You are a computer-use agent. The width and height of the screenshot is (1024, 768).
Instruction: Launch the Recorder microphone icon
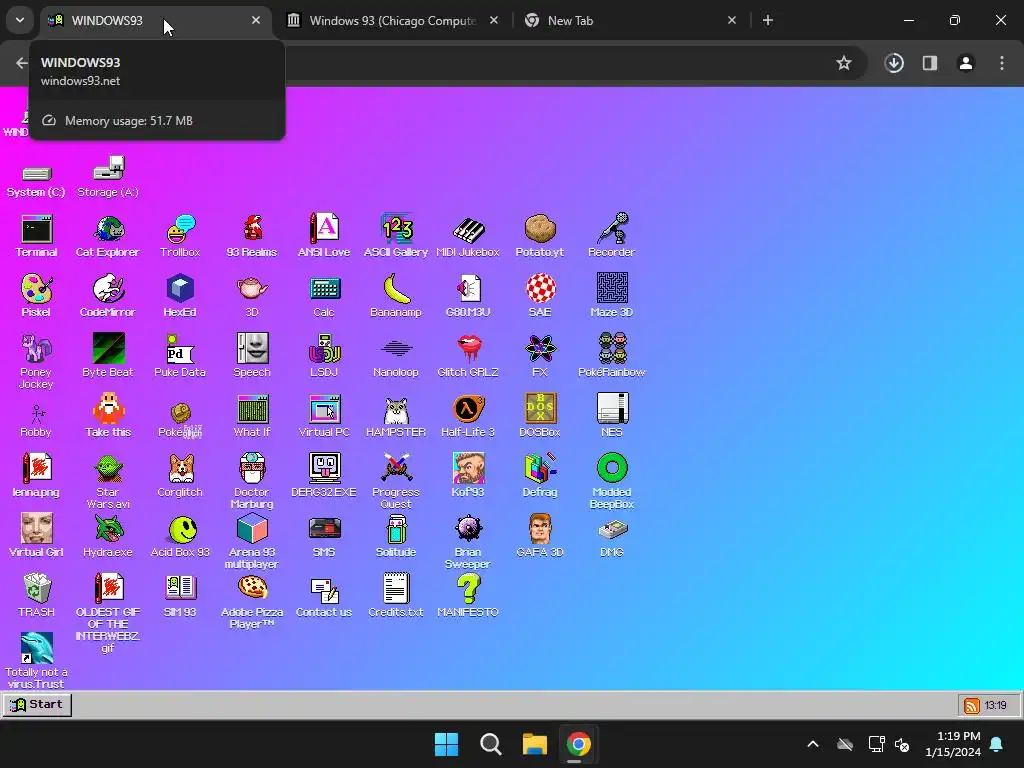click(611, 236)
